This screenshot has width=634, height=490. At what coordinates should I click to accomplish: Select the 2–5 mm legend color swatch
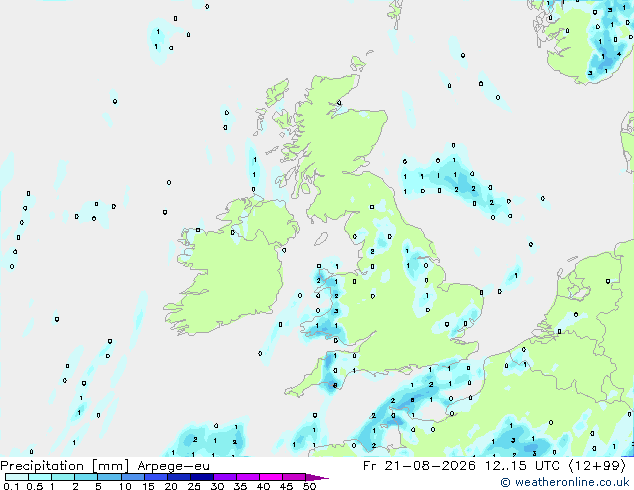click(86, 477)
